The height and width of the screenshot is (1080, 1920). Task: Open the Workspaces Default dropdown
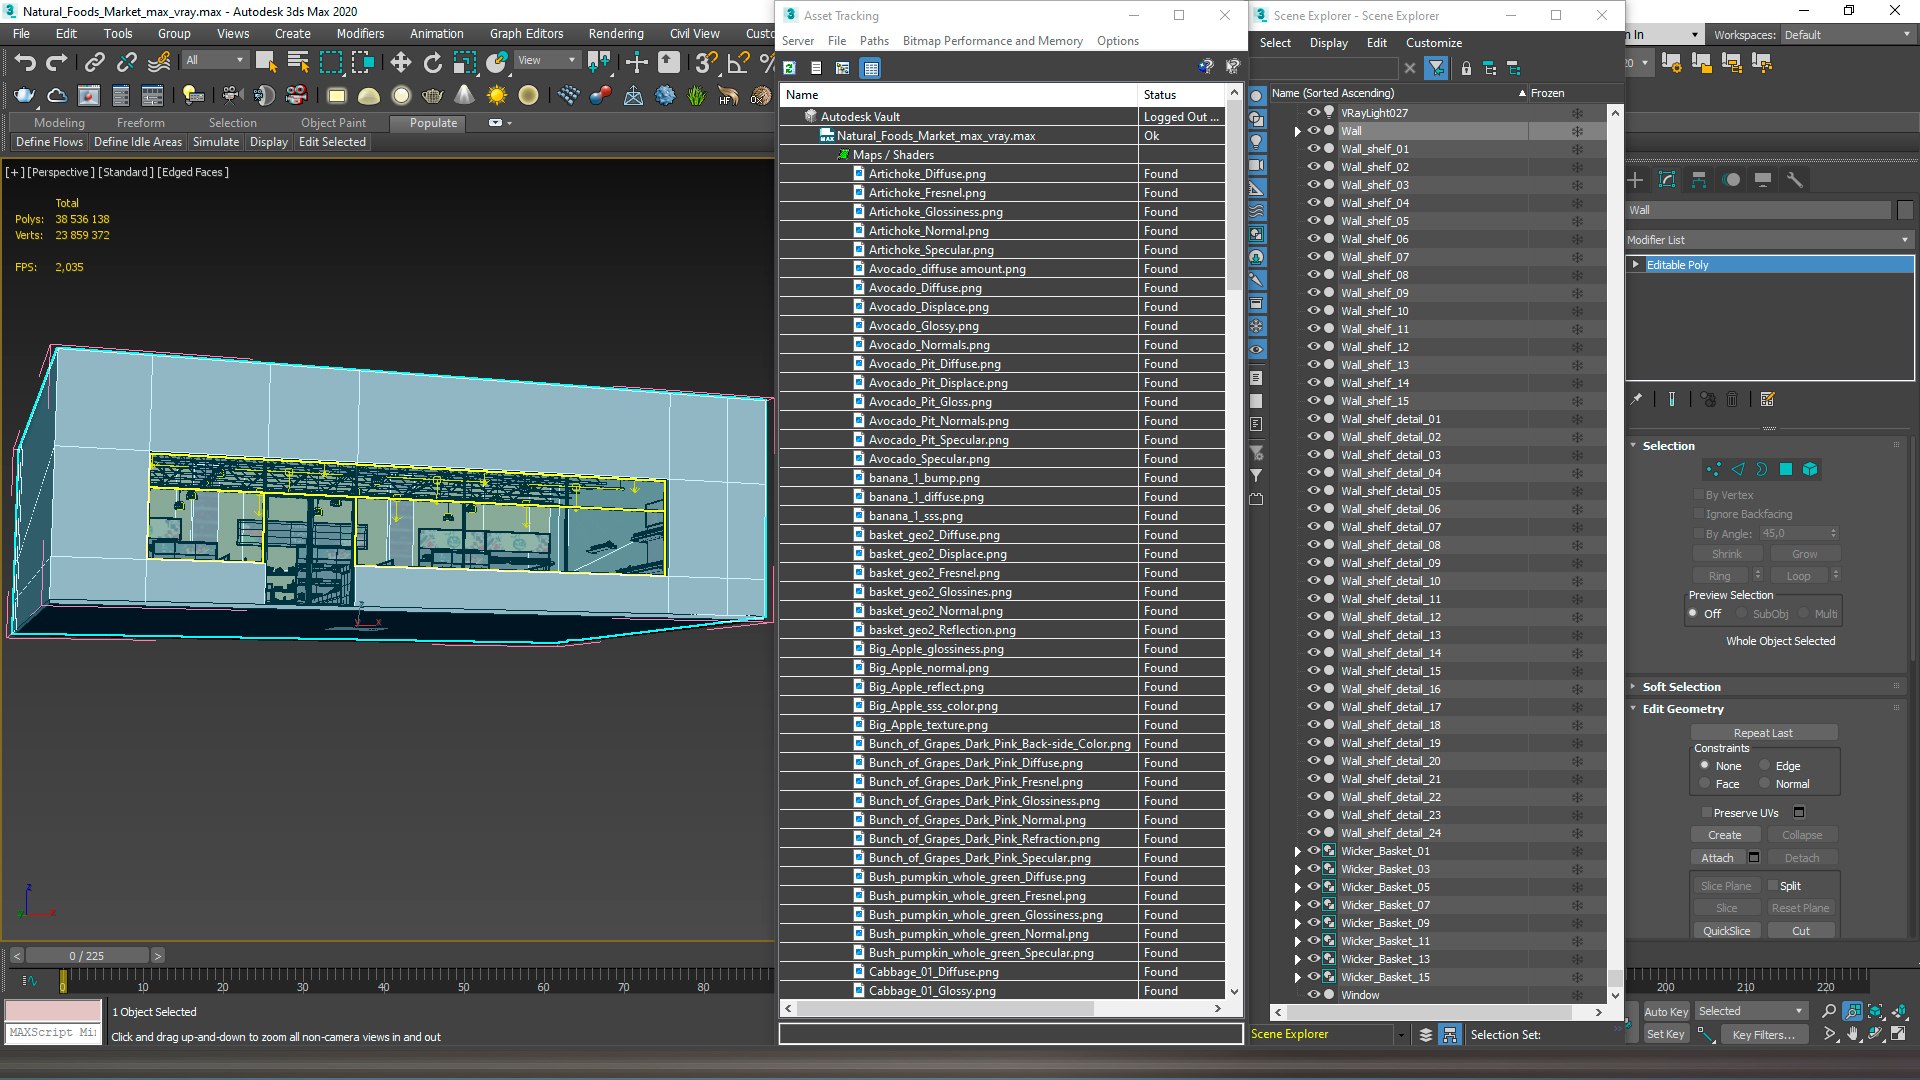click(x=1846, y=35)
